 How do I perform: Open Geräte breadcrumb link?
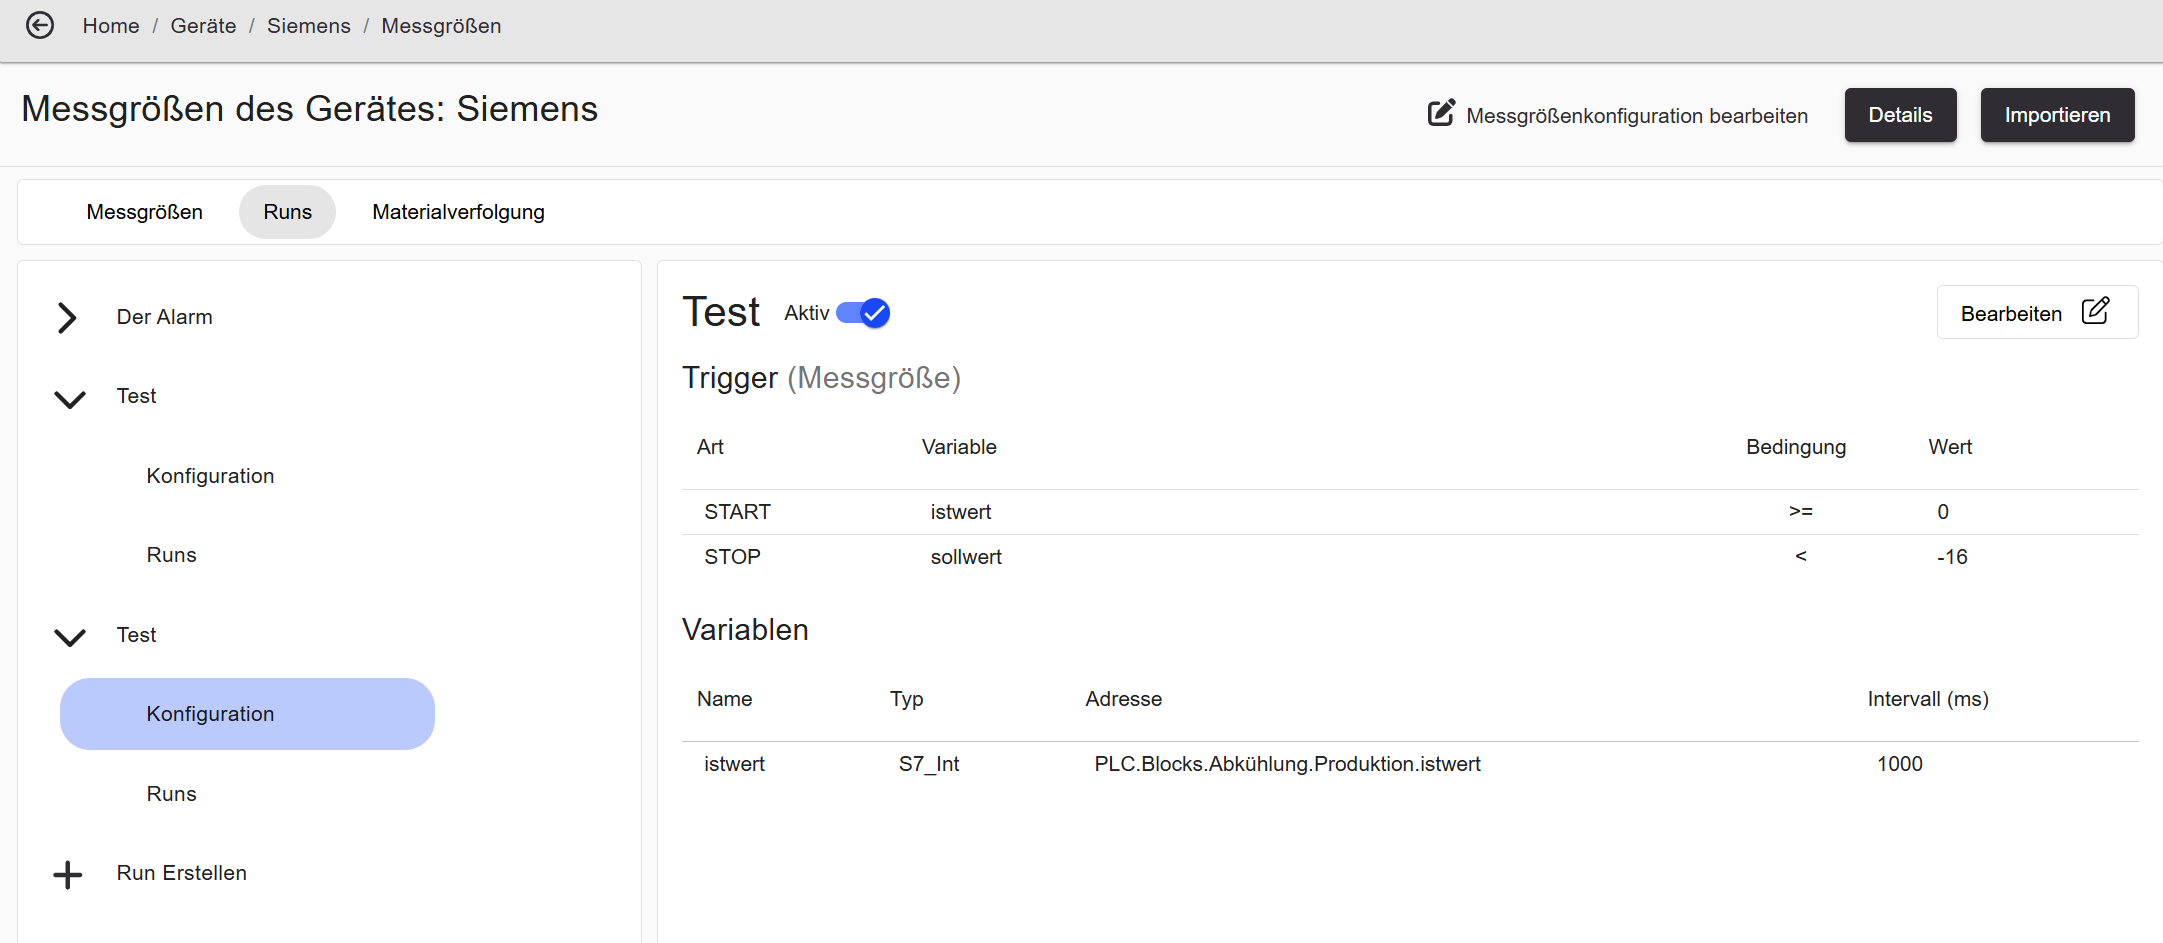click(x=204, y=26)
